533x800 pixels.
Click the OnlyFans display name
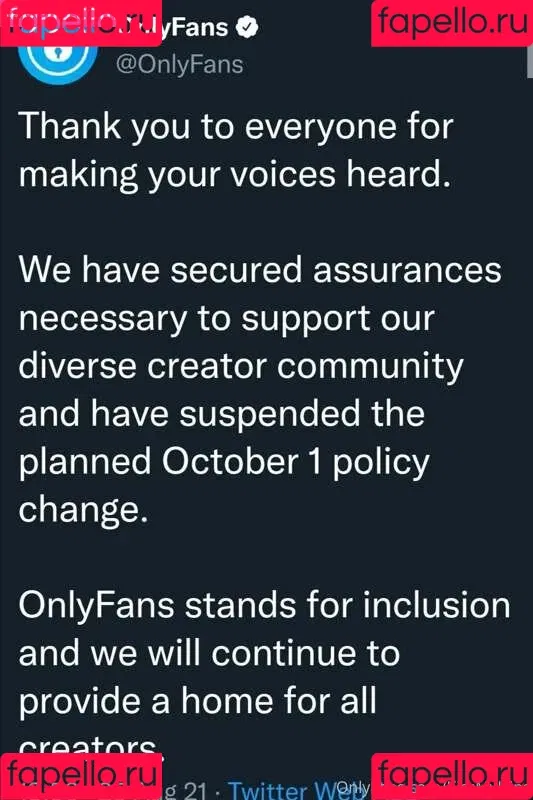click(x=195, y=27)
